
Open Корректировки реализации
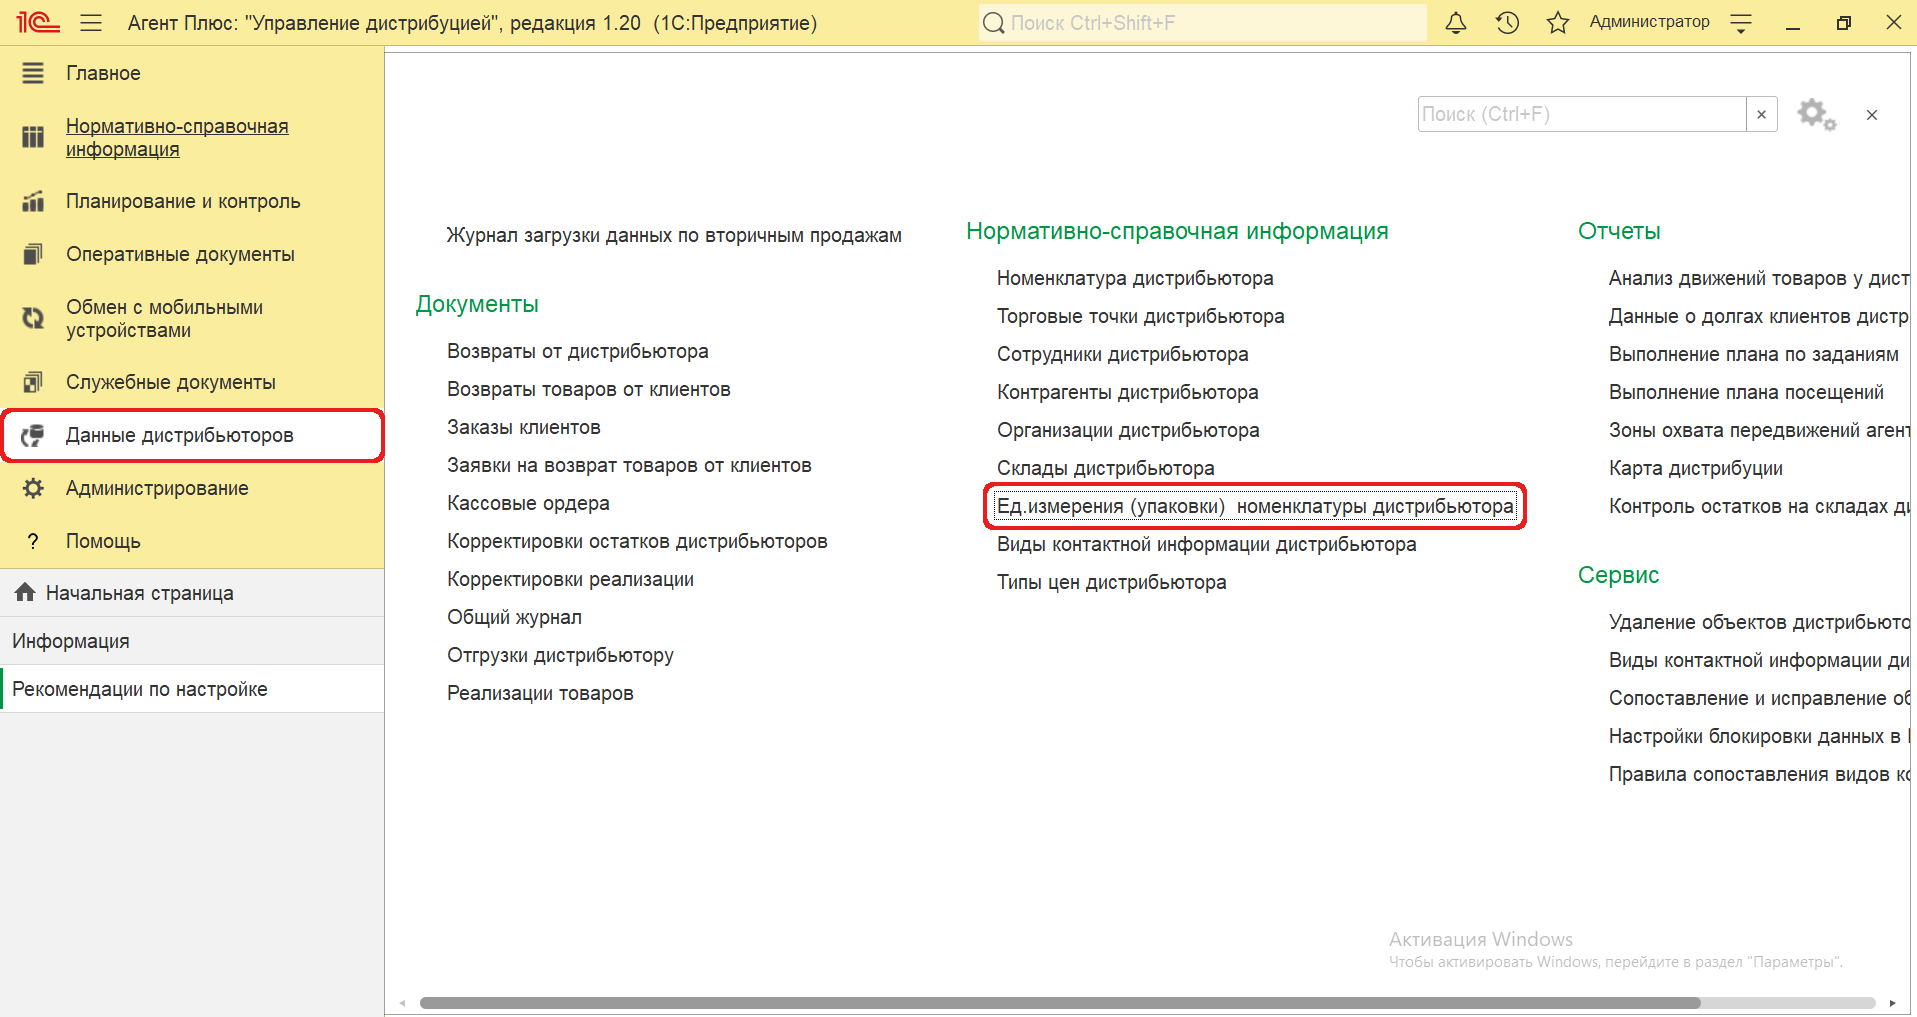570,579
